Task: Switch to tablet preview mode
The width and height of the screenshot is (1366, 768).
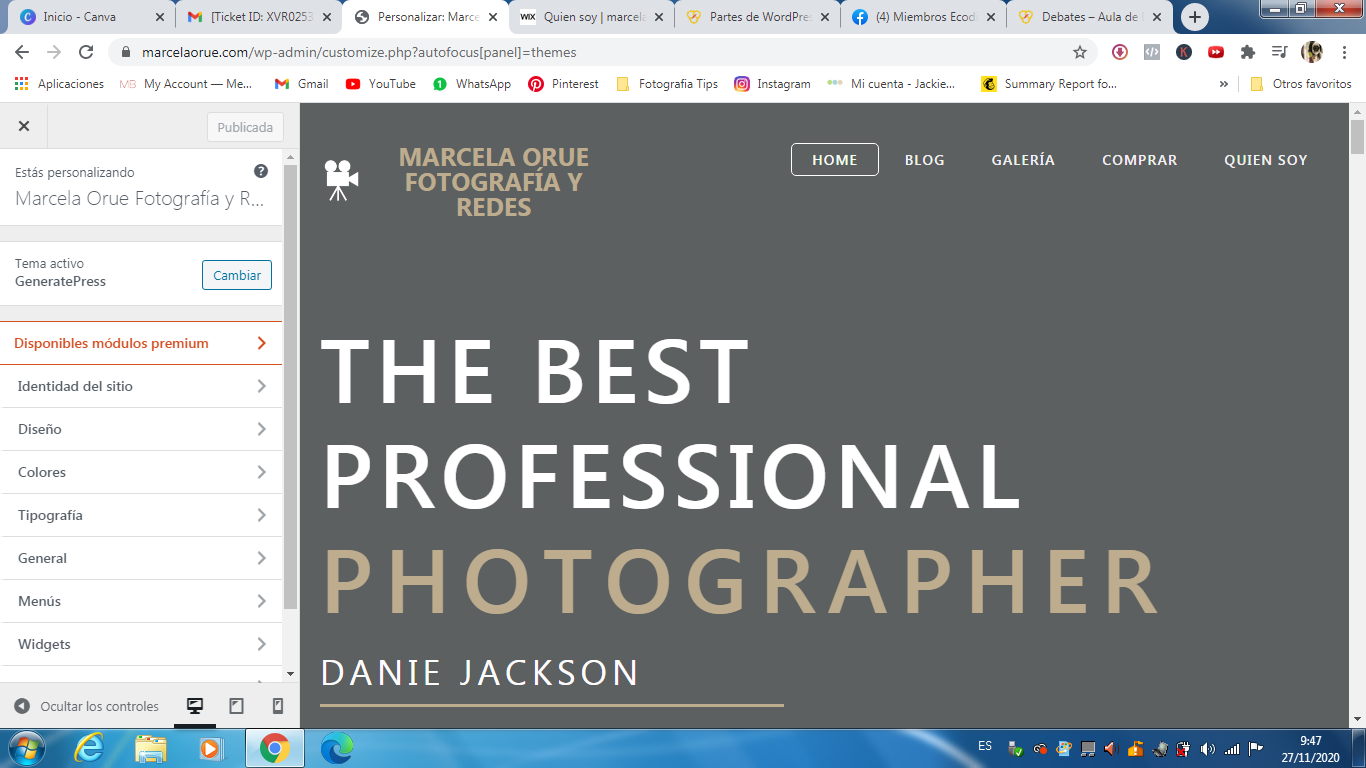Action: 237,706
